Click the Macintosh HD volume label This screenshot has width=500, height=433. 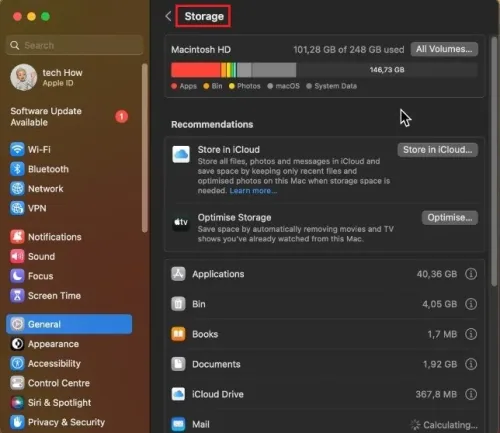click(201, 50)
